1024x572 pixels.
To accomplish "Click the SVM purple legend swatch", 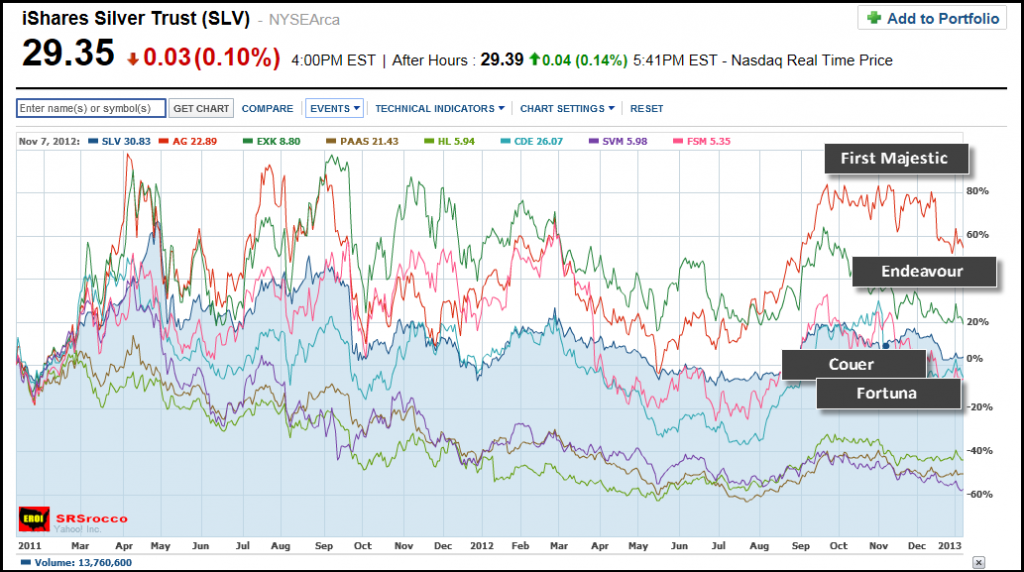I will pos(594,141).
